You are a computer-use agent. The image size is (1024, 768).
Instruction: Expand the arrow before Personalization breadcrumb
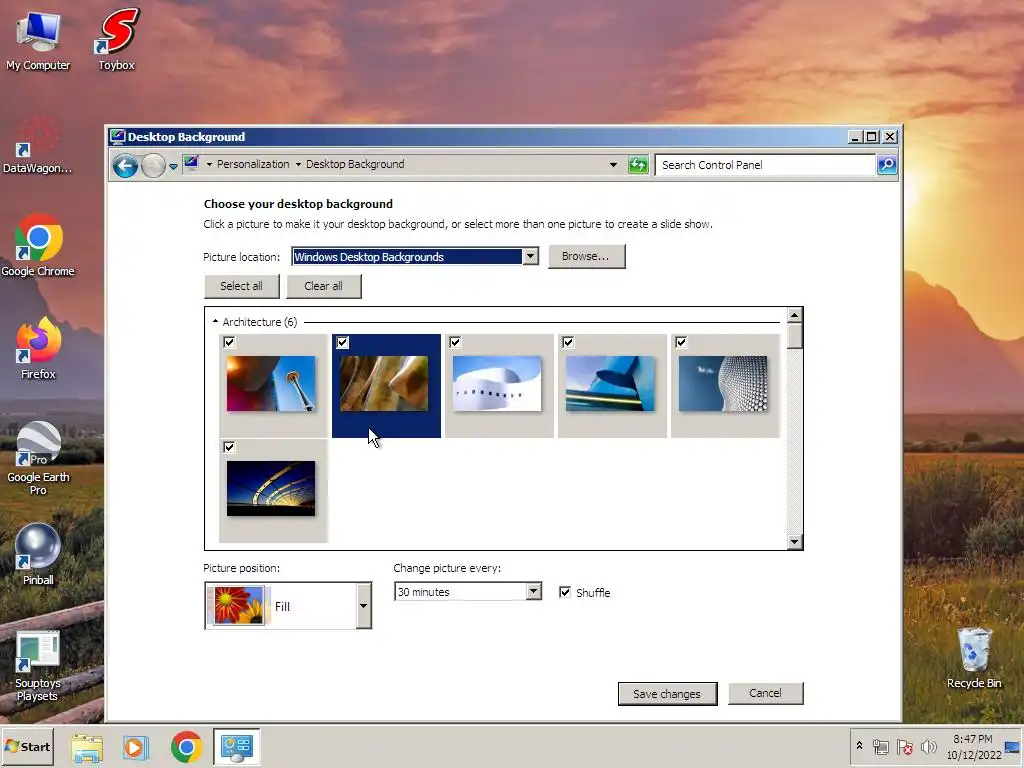click(x=209, y=165)
